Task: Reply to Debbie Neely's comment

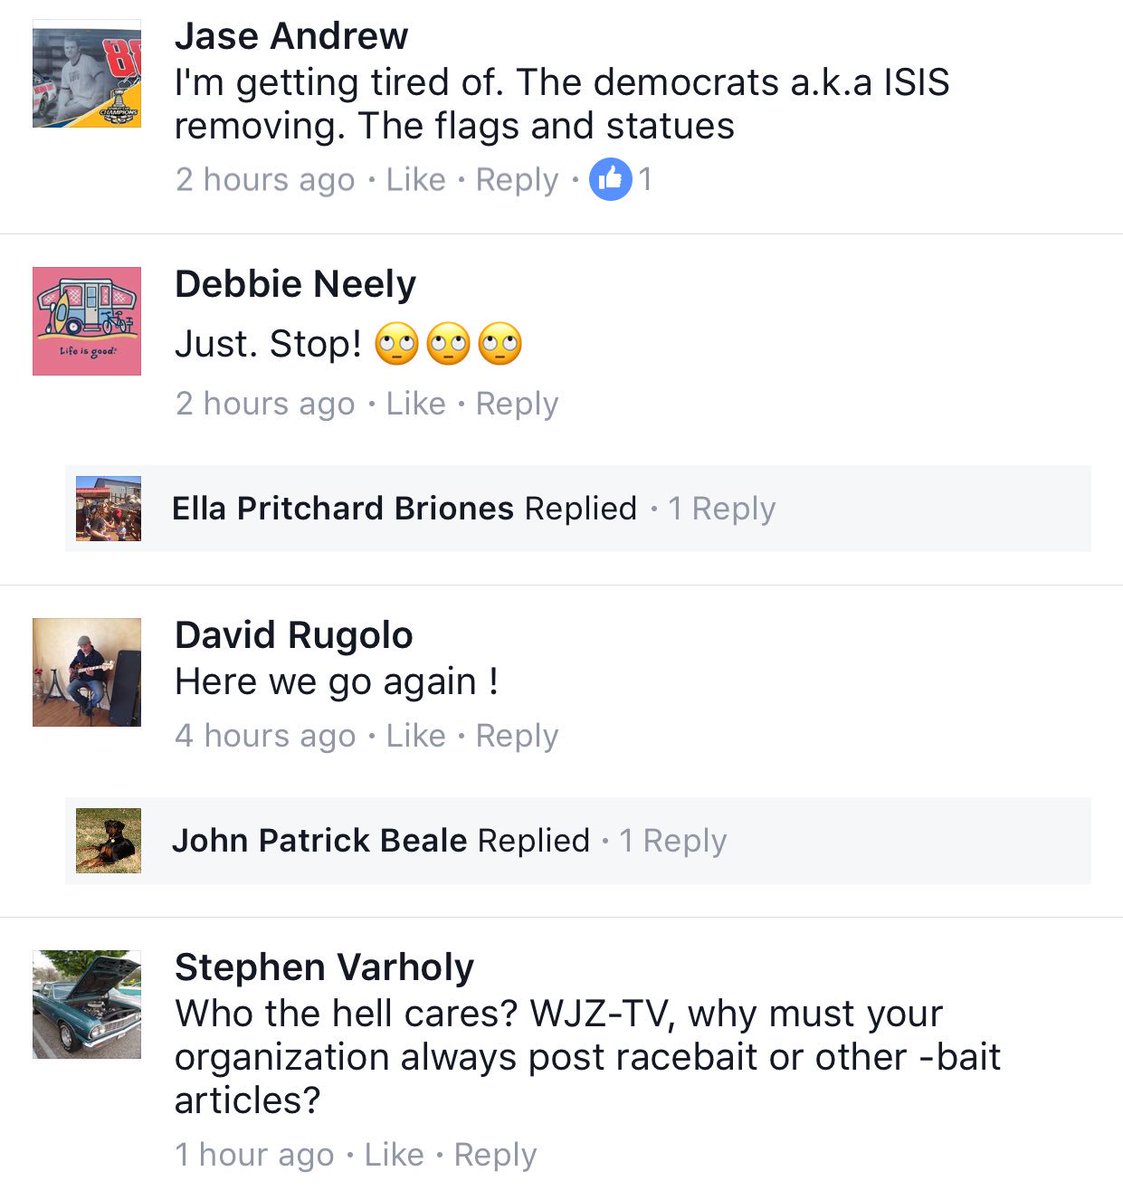Action: pos(517,405)
